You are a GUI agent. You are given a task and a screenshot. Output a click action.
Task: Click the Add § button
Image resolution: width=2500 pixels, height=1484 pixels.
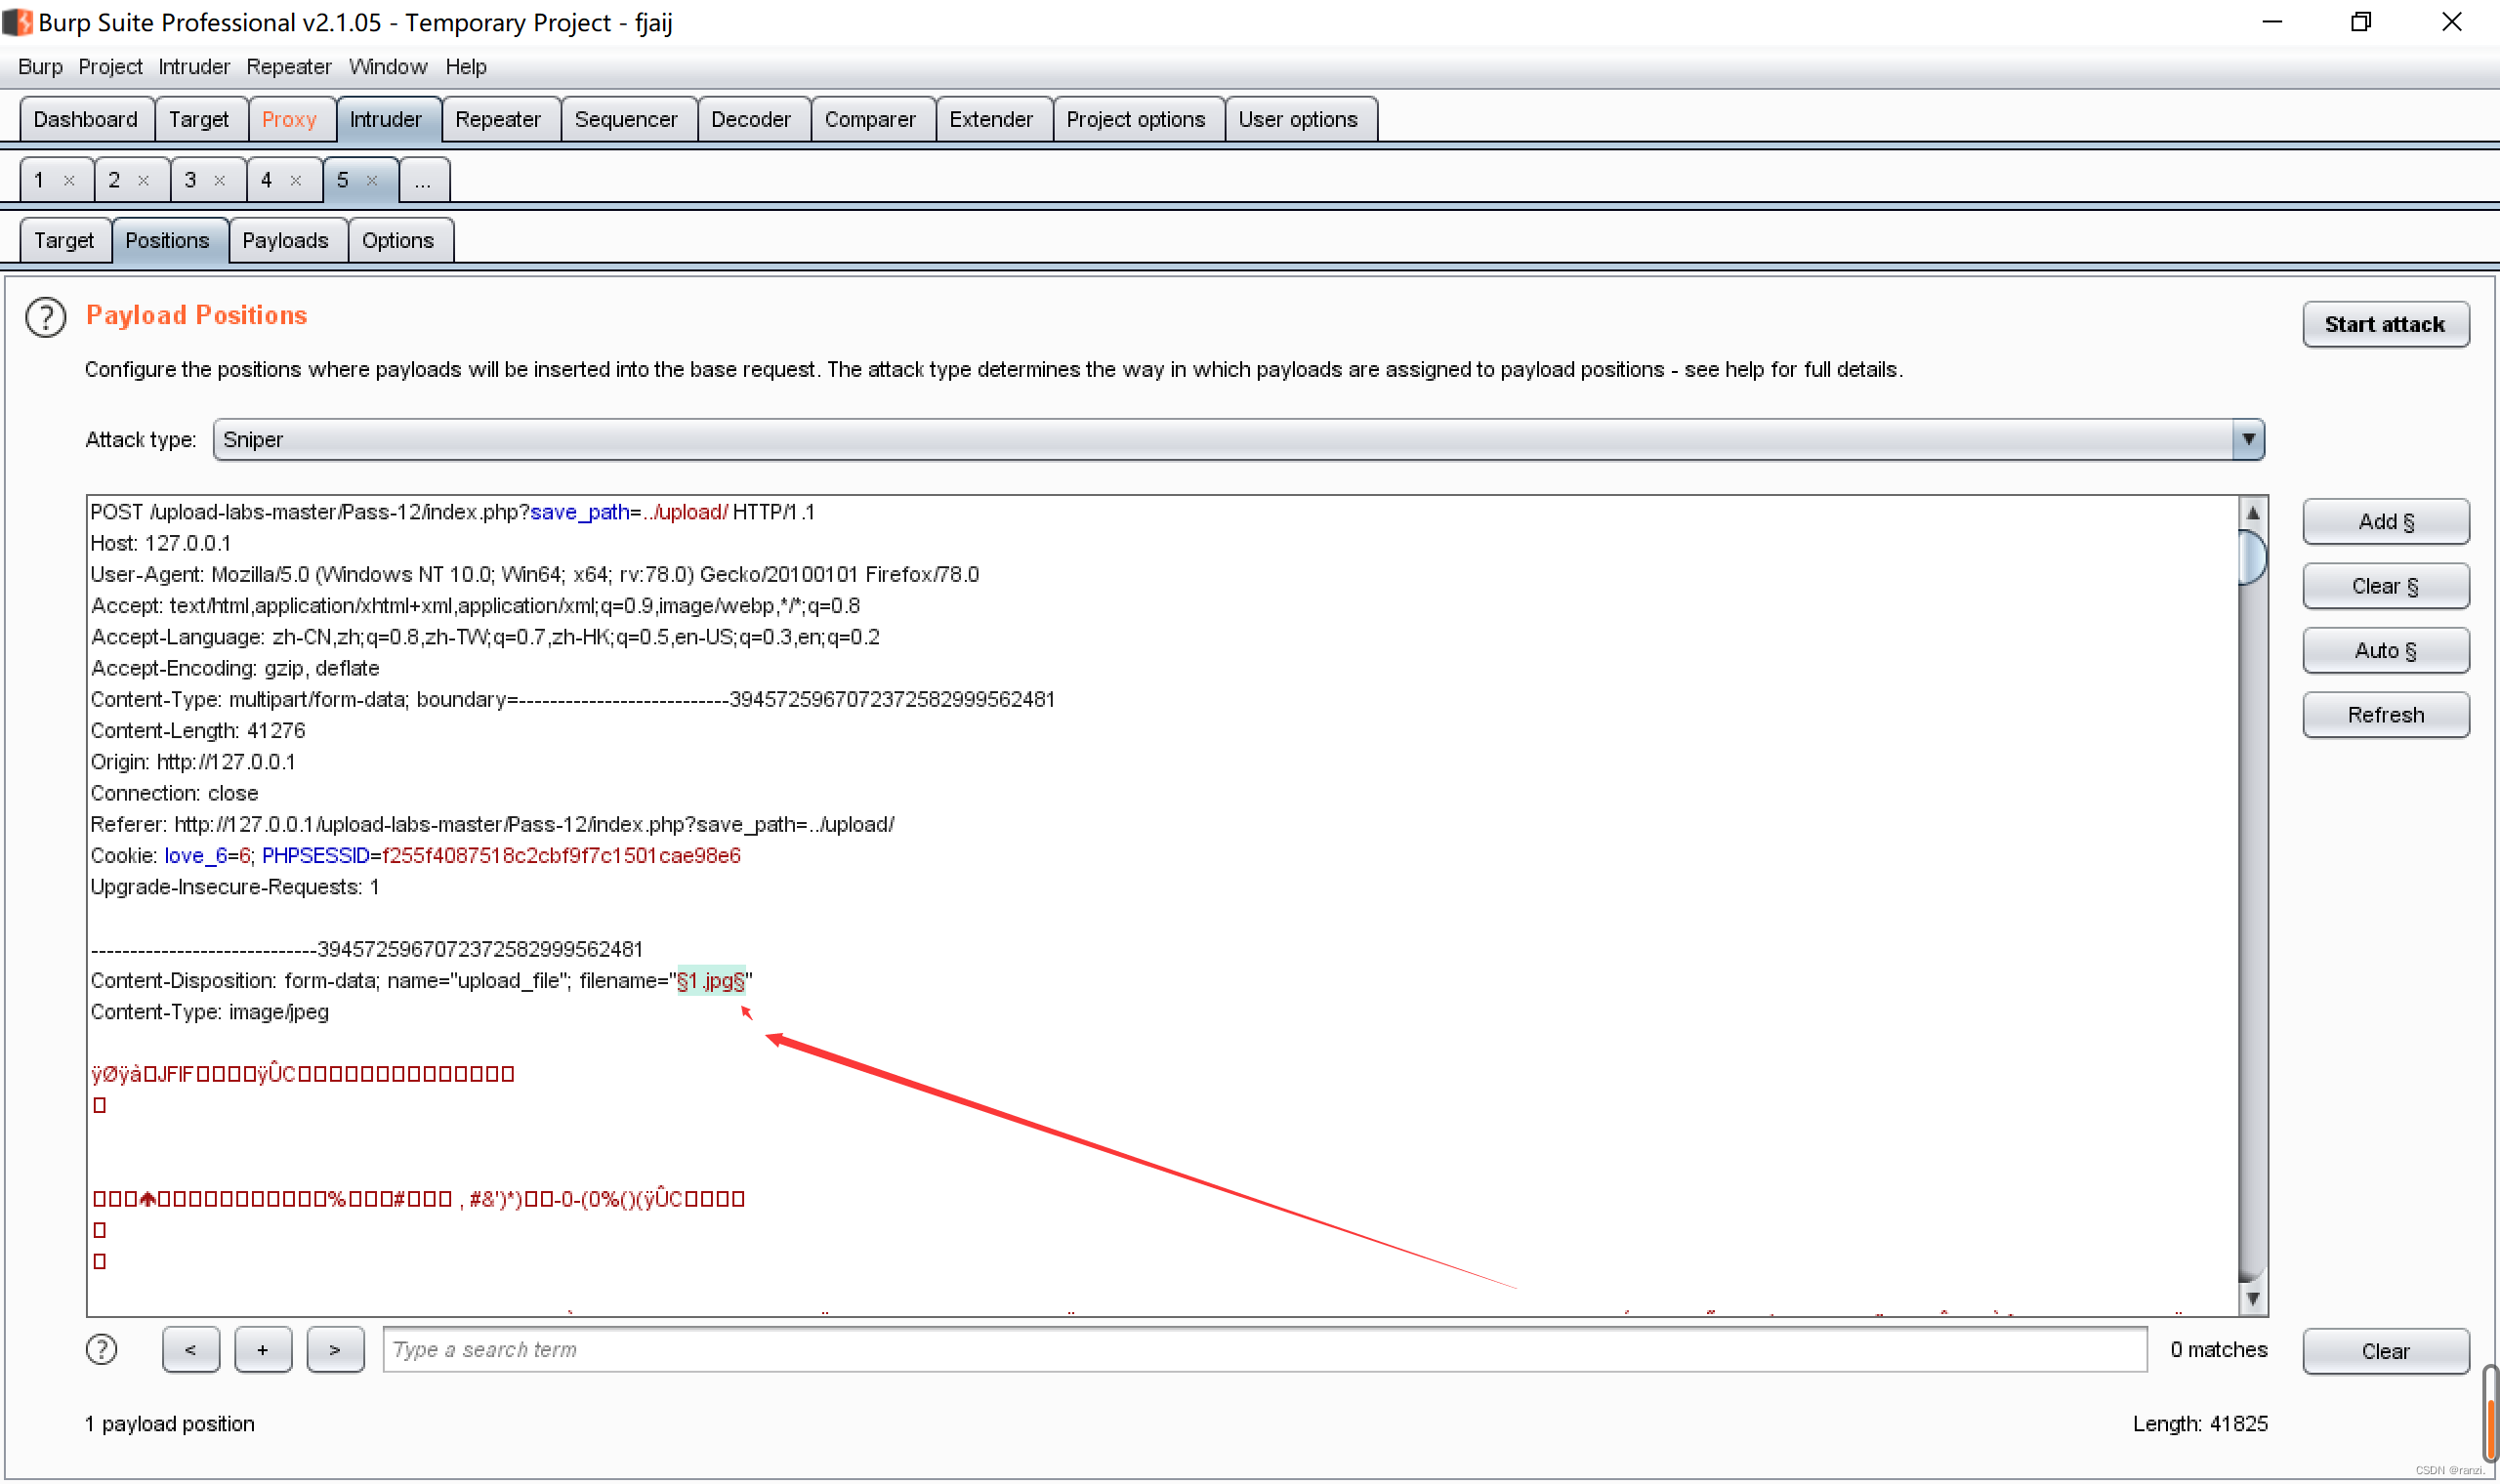click(2385, 521)
